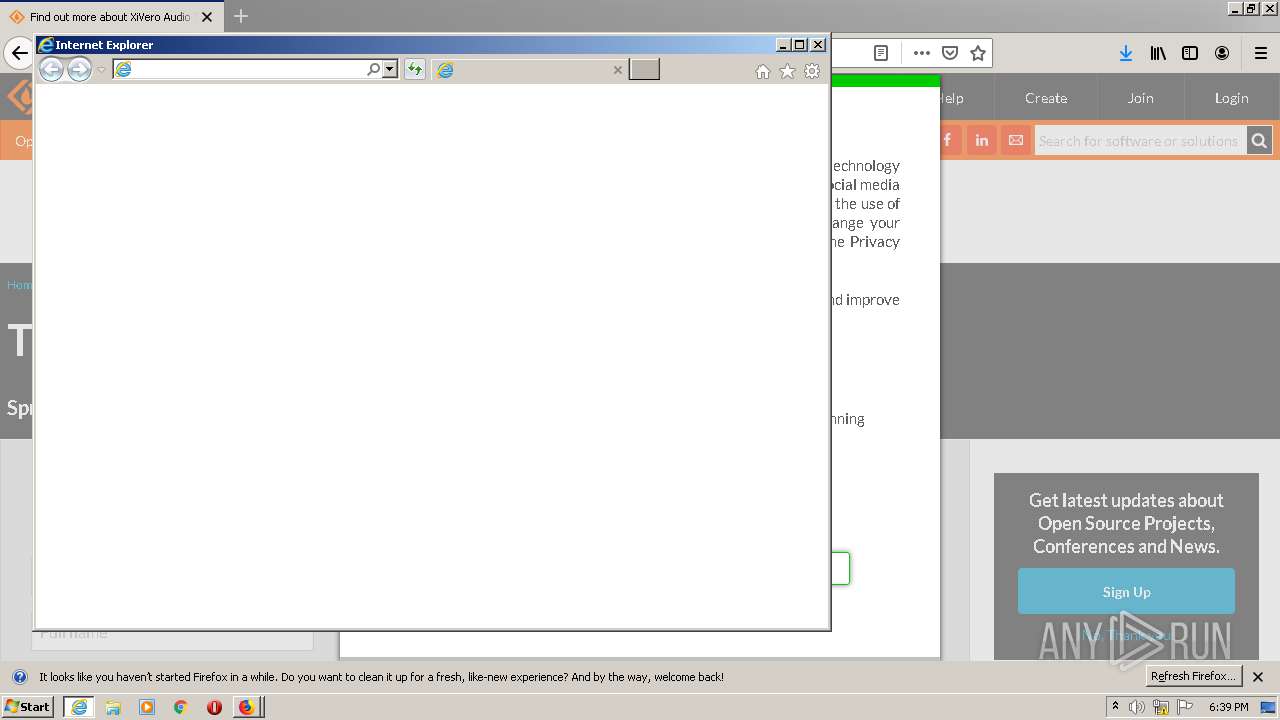This screenshot has height=720, width=1280.
Task: Open Firefox account icon
Action: click(x=1222, y=53)
